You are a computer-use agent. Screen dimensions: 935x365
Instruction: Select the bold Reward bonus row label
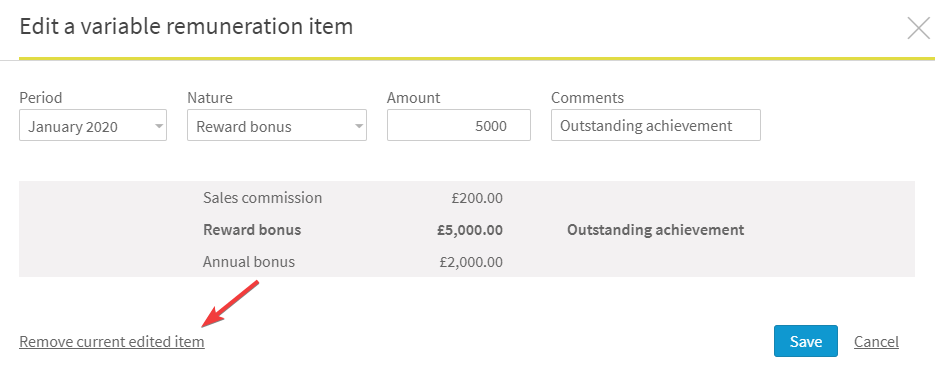pyautogui.click(x=252, y=230)
